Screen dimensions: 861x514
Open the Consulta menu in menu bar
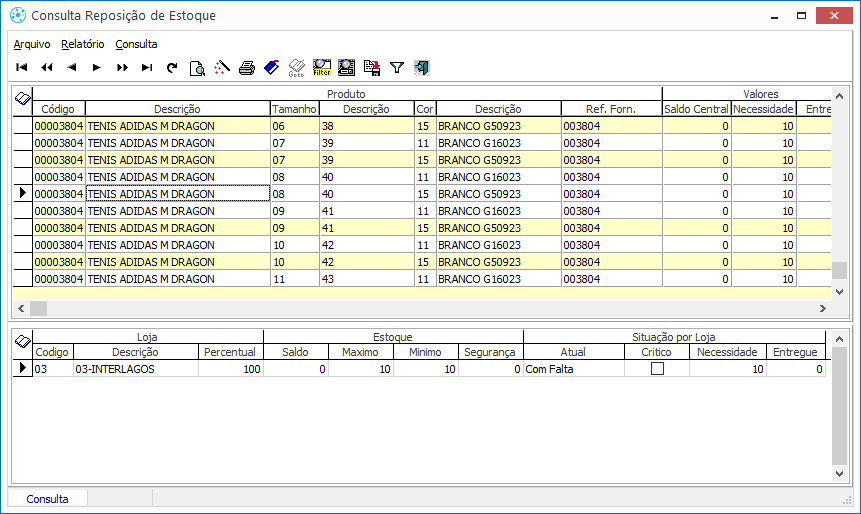click(x=136, y=44)
